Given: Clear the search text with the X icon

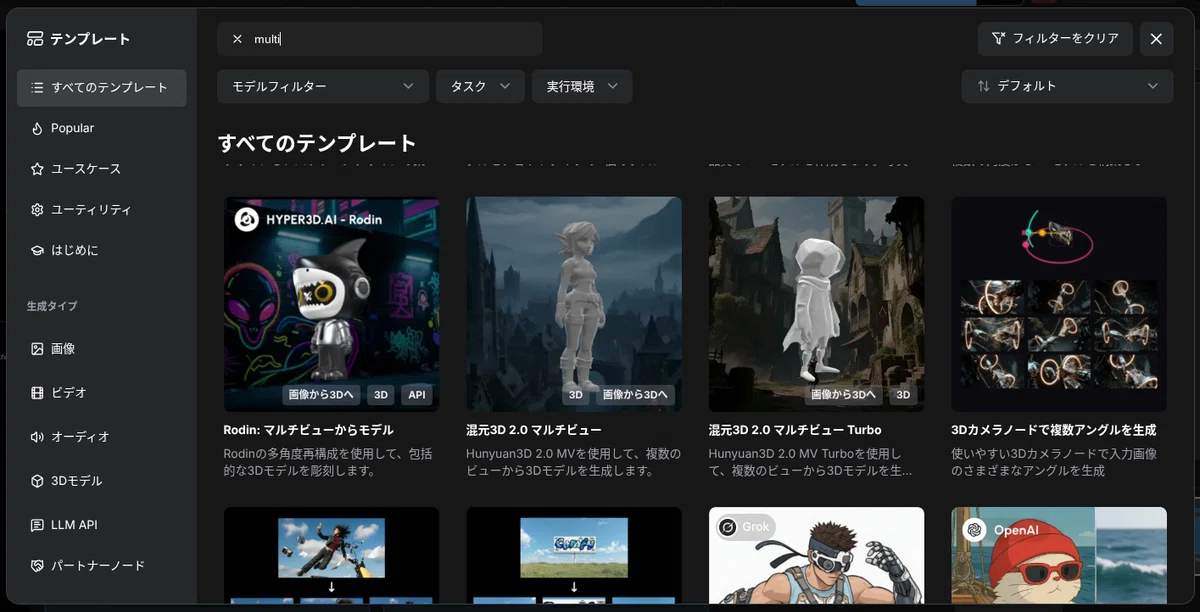Looking at the screenshot, I should 237,39.
